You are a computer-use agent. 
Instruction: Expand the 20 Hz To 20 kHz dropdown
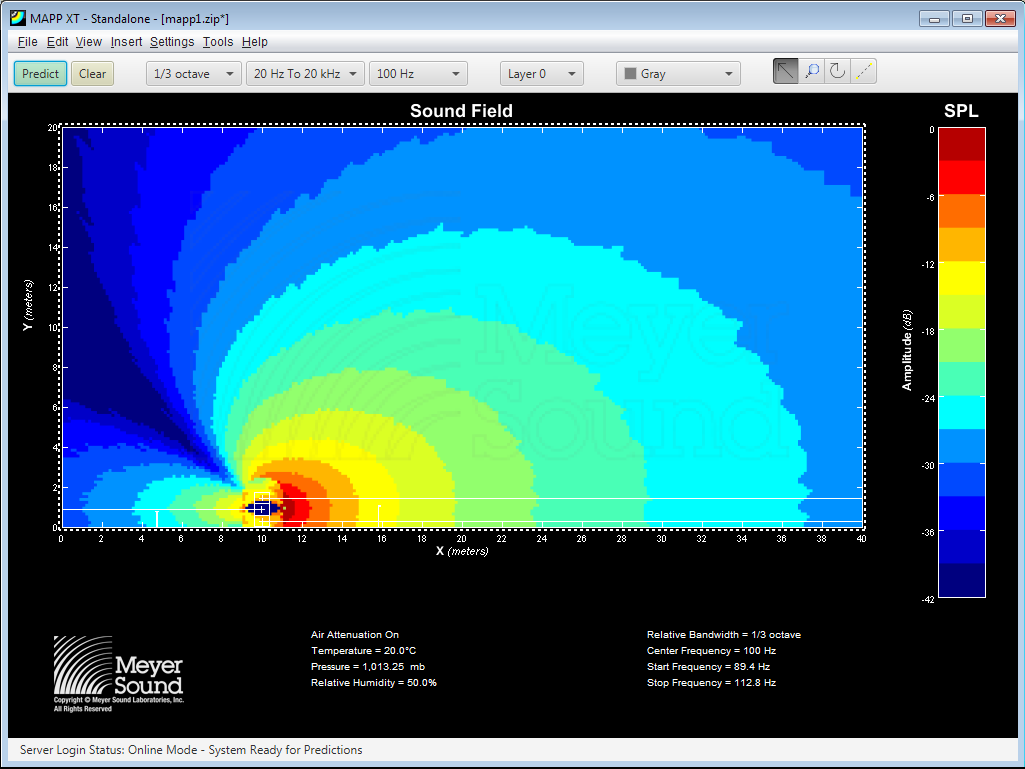tap(305, 74)
